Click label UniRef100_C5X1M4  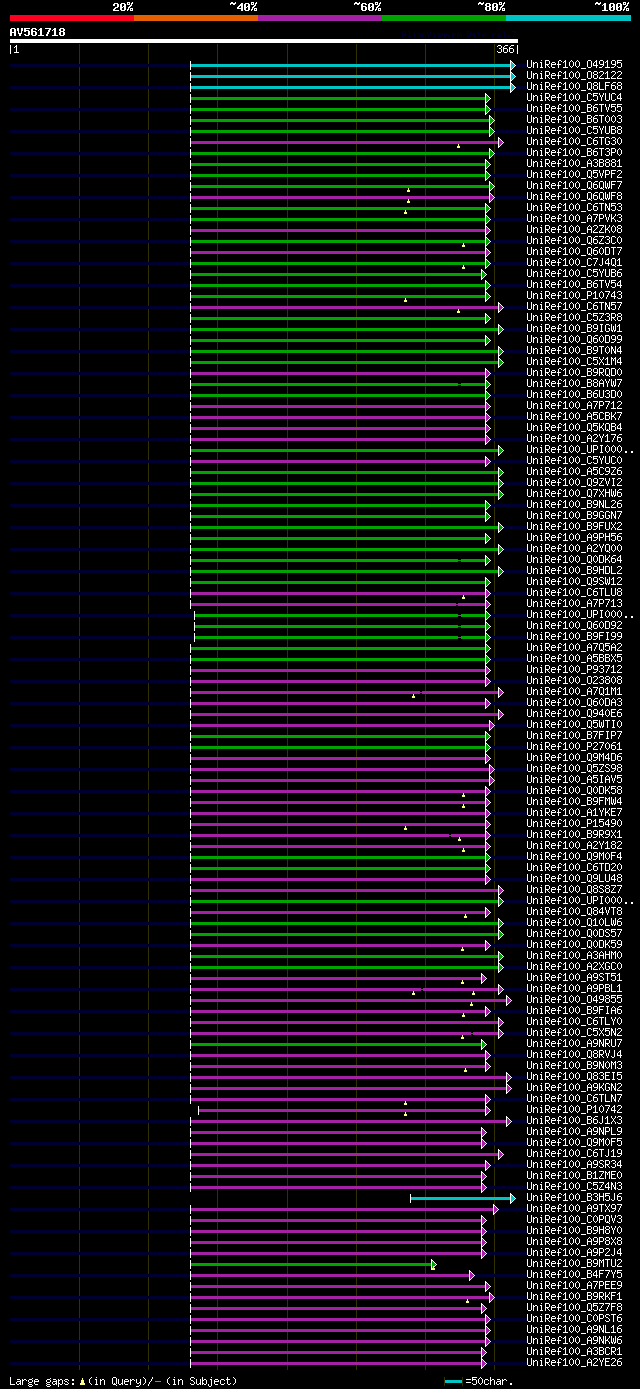tap(574, 361)
